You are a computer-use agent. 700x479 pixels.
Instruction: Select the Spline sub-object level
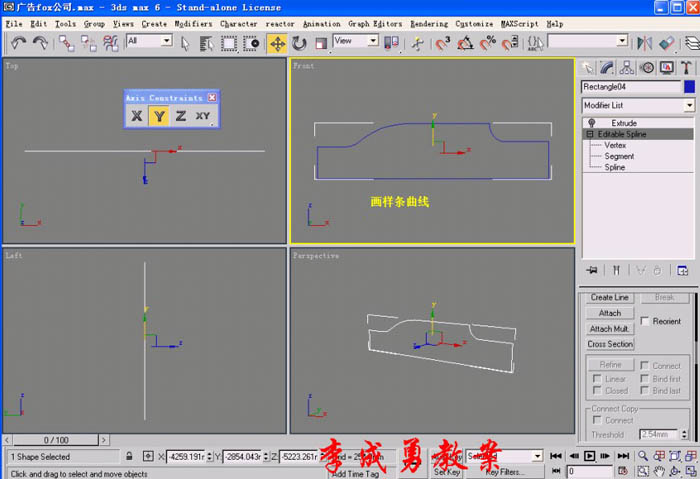tap(614, 167)
